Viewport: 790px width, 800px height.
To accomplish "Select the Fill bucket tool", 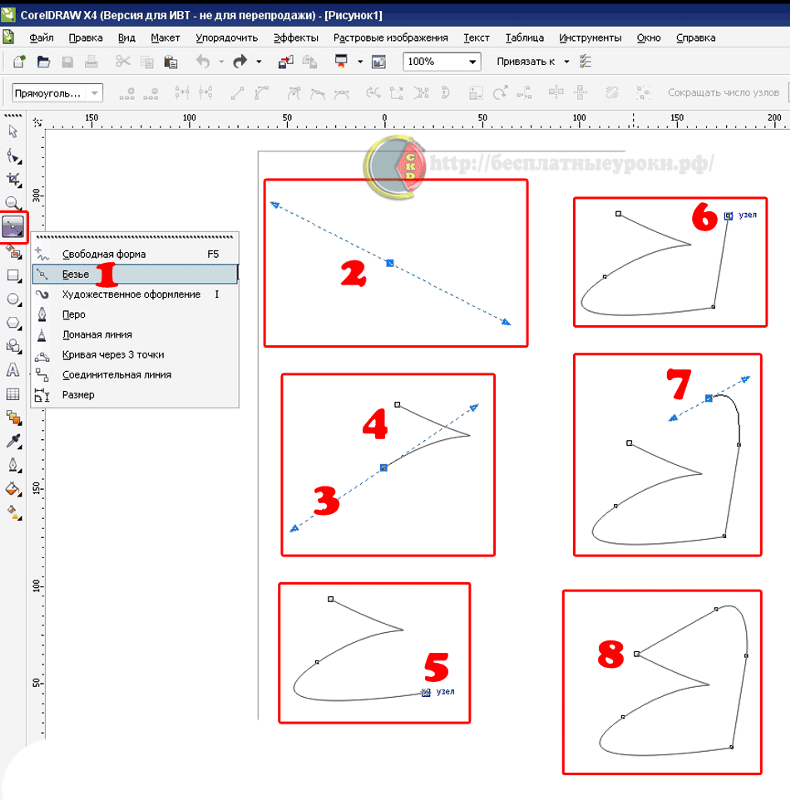I will pos(13,488).
